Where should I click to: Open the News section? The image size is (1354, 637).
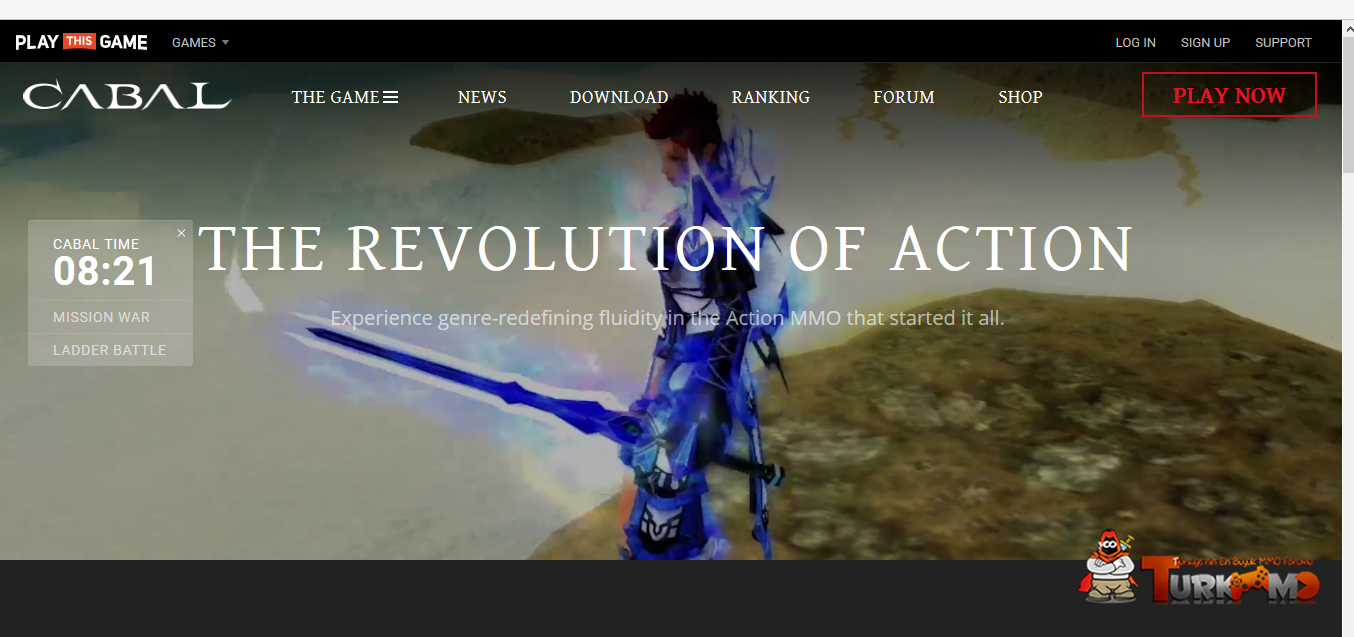point(482,97)
